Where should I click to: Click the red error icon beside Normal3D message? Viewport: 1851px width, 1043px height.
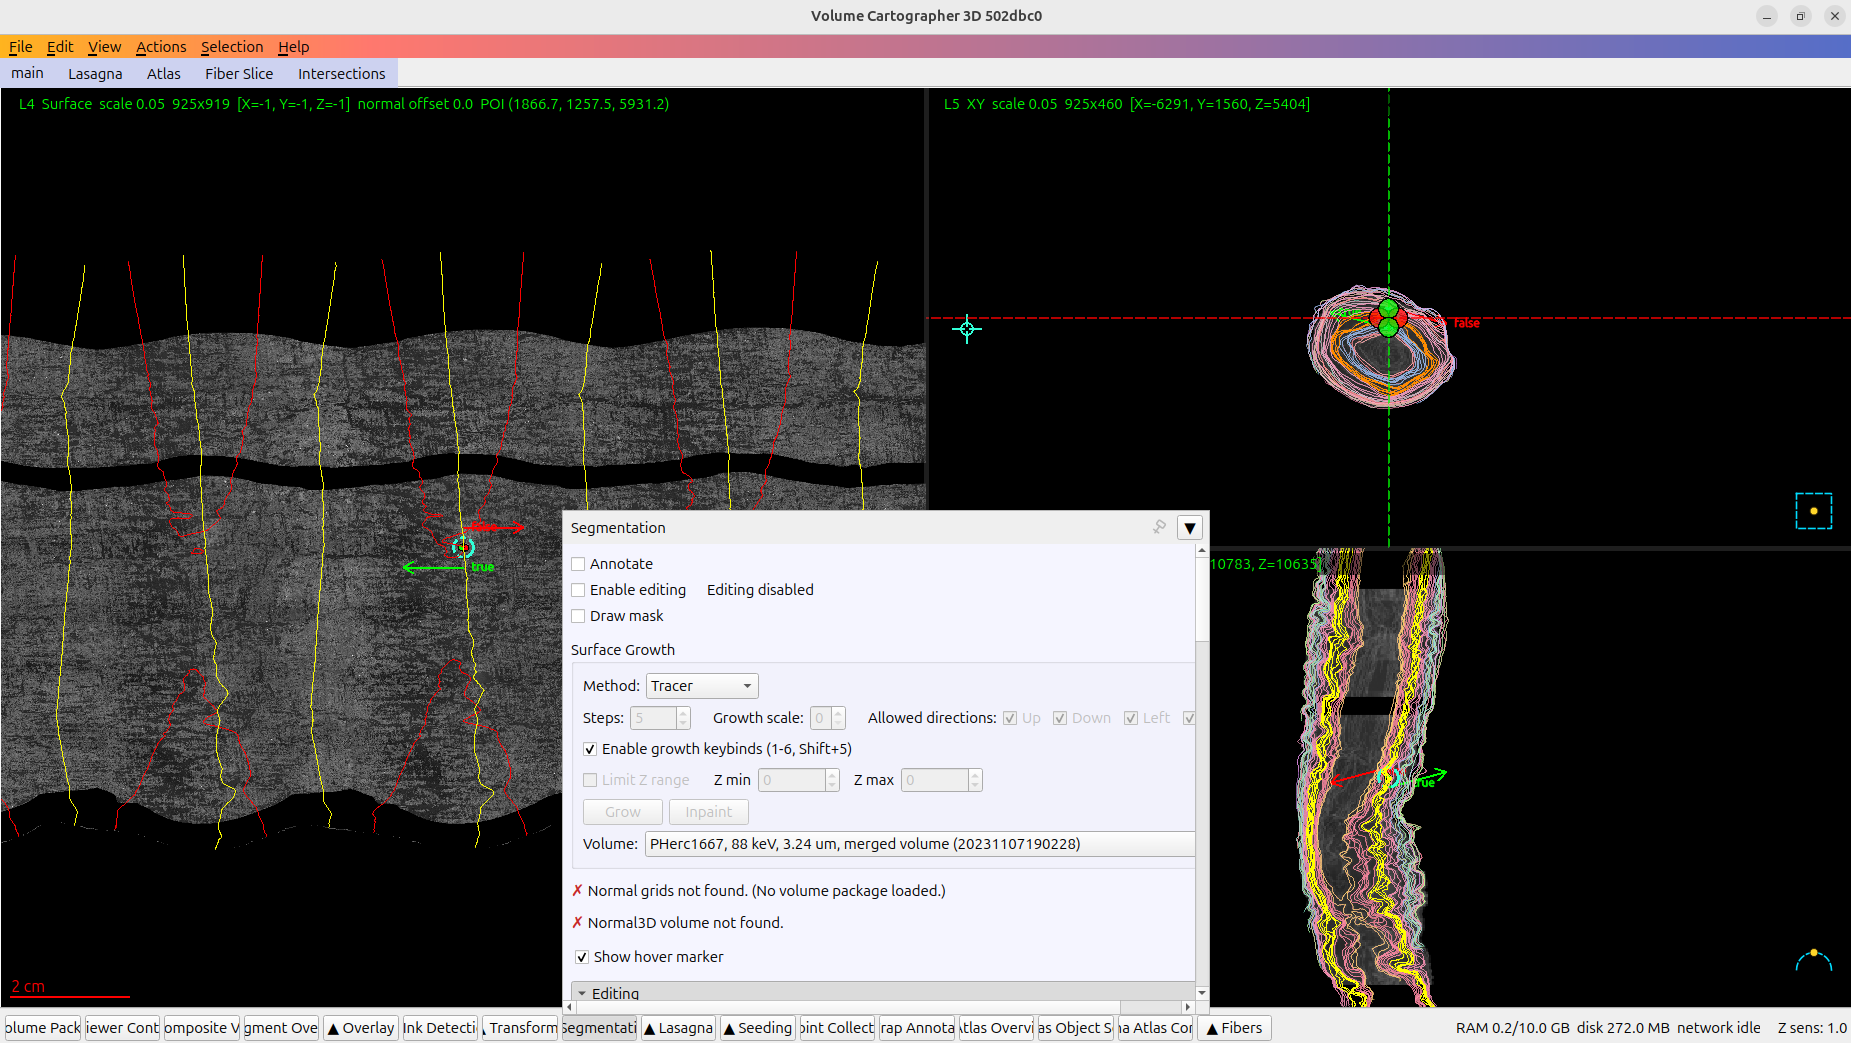[577, 922]
